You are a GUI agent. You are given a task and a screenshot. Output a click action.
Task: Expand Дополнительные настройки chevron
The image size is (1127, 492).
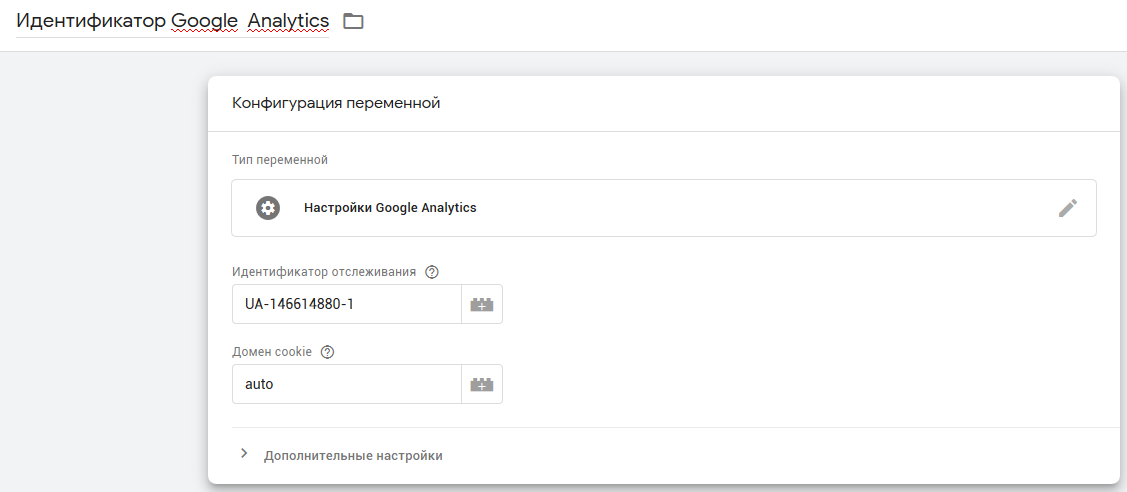tap(244, 454)
